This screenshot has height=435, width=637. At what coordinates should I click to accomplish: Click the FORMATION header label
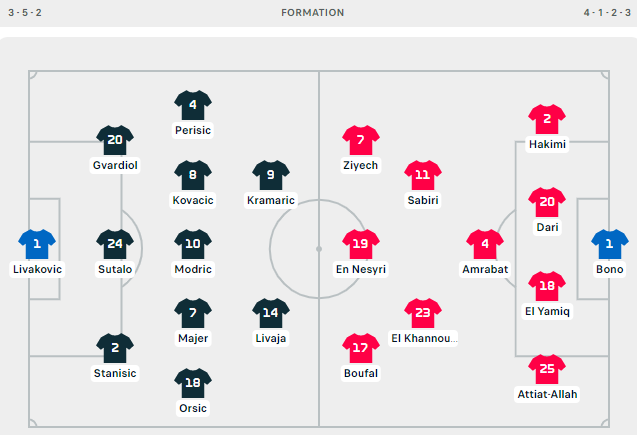tap(312, 13)
